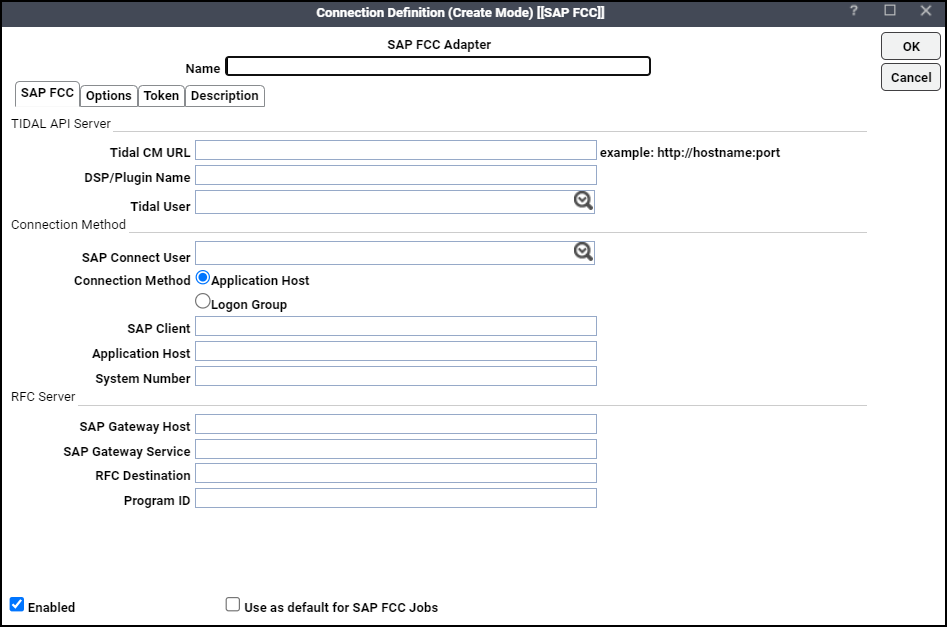
Task: Click the SAP Connect User field
Action: 395,252
